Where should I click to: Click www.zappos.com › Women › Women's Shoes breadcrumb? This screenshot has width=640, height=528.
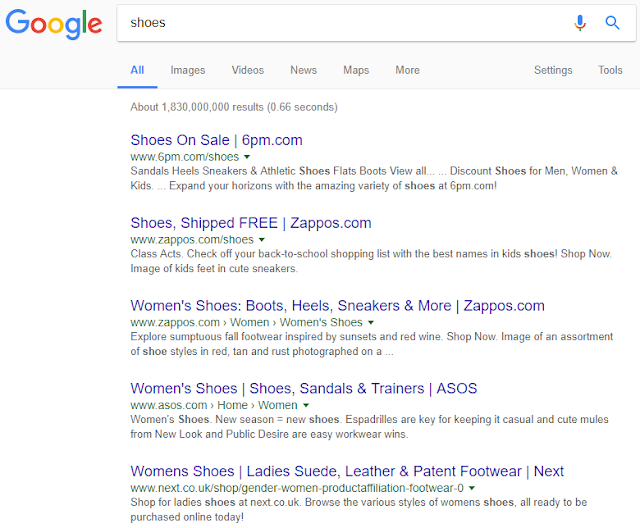point(247,322)
